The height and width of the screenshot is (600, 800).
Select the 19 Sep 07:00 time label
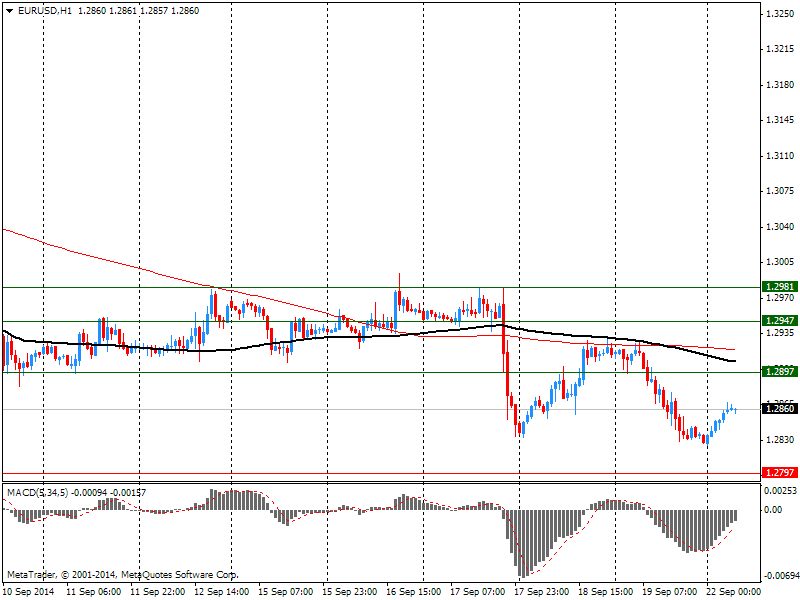click(x=669, y=592)
